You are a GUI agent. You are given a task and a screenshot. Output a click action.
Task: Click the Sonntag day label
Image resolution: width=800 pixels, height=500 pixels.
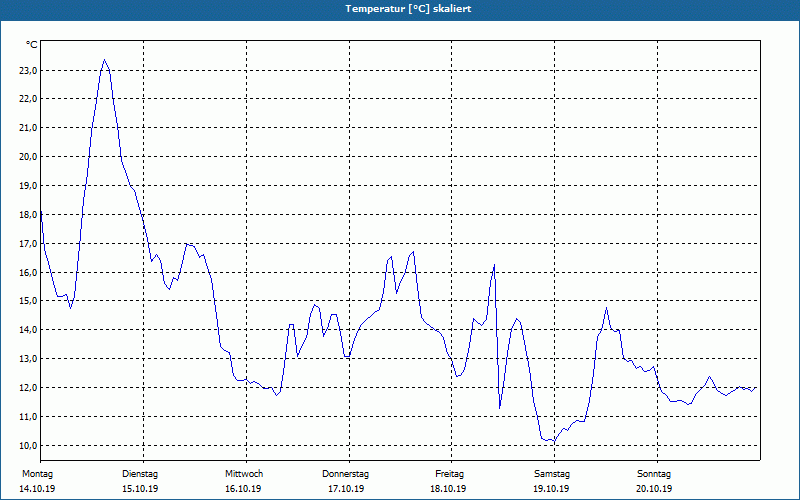[x=654, y=474]
